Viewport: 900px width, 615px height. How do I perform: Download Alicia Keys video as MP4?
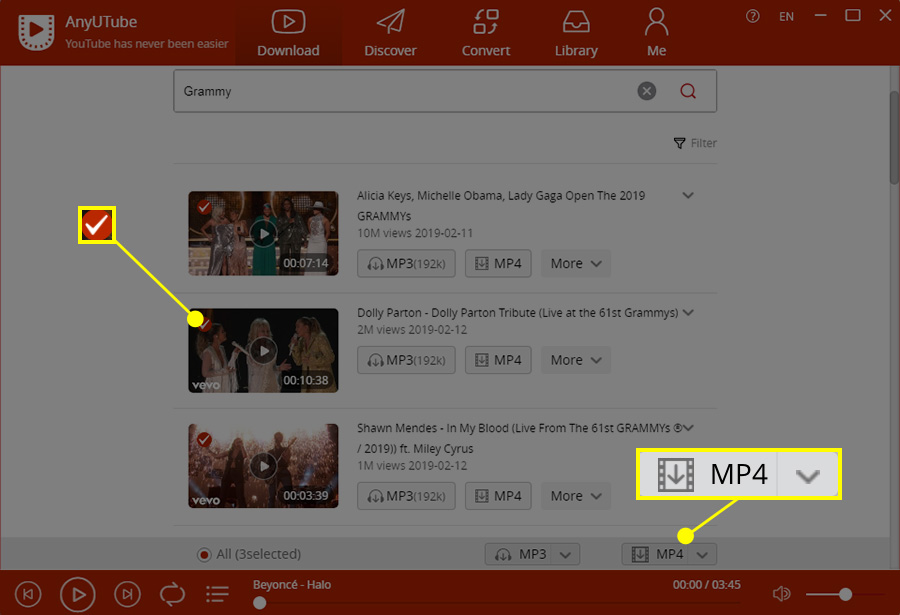(498, 264)
